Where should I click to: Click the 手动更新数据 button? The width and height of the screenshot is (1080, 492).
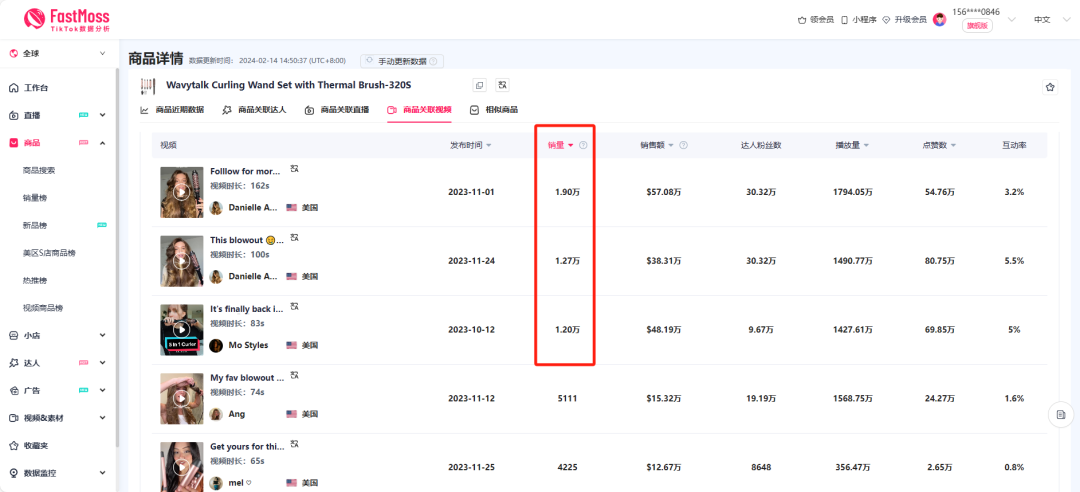point(402,61)
